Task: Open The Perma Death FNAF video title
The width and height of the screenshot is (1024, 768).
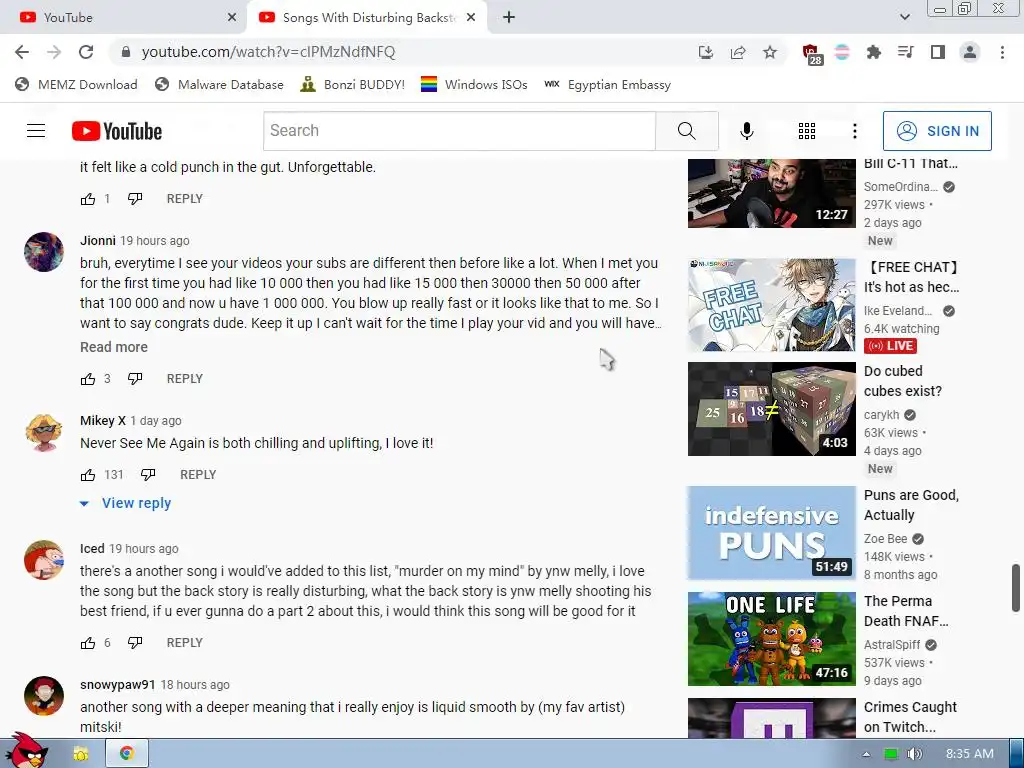Action: (x=906, y=611)
